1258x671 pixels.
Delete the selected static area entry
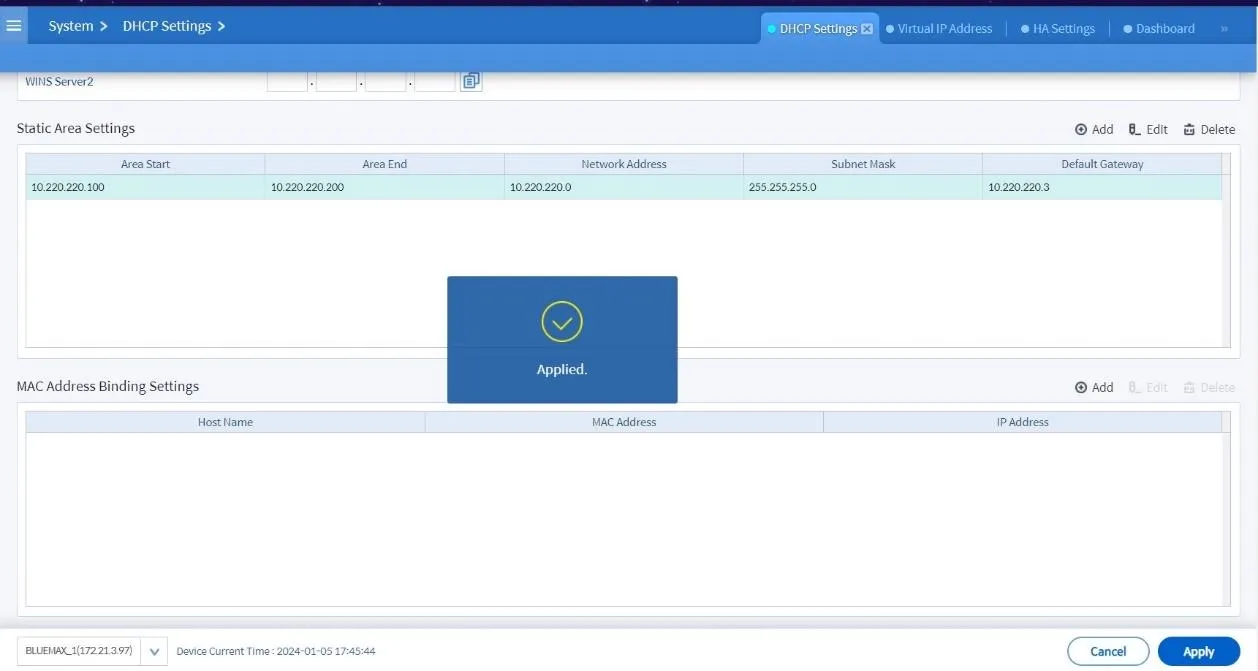(1208, 129)
